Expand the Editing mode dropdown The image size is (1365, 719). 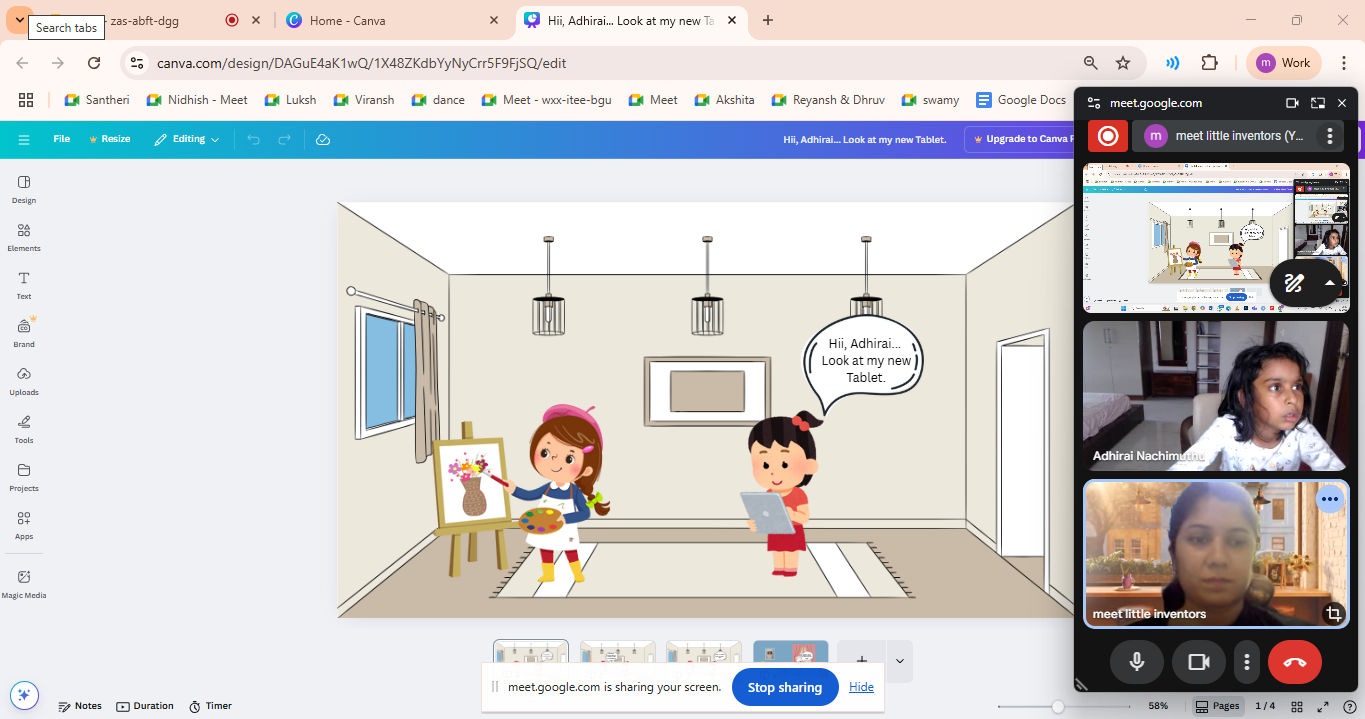click(187, 140)
